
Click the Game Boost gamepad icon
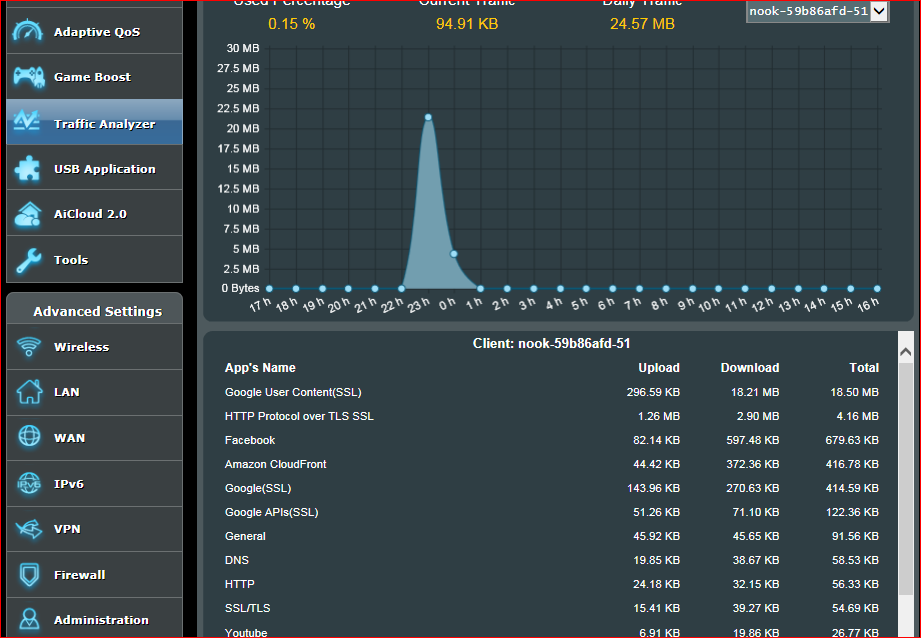(x=28, y=77)
